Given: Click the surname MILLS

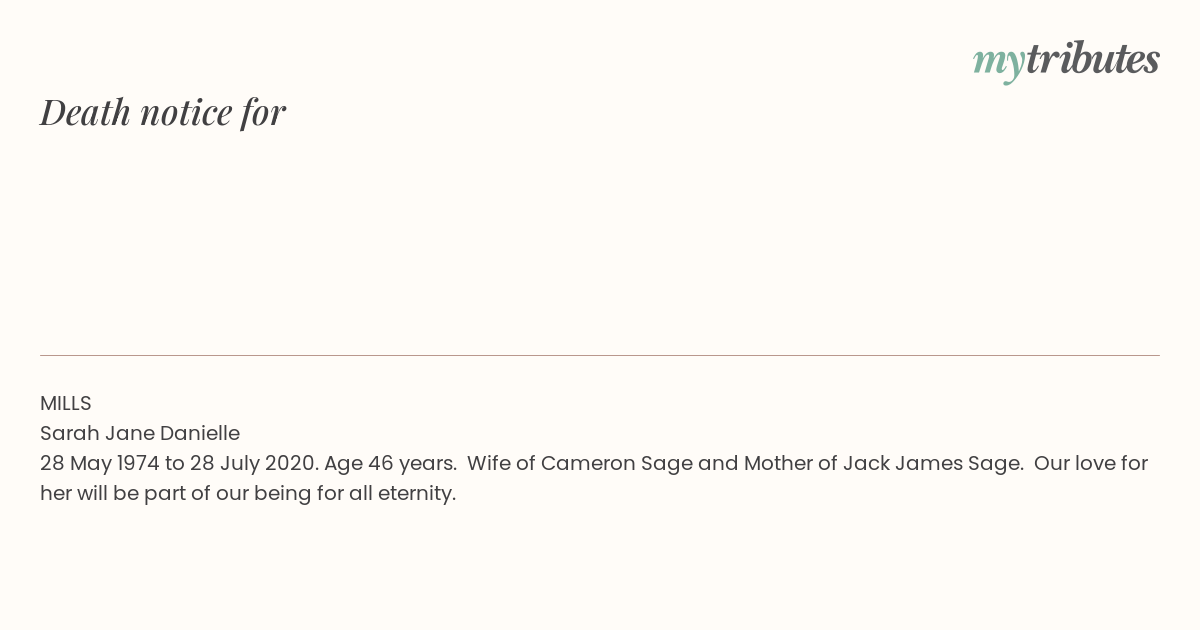Looking at the screenshot, I should click(66, 403).
